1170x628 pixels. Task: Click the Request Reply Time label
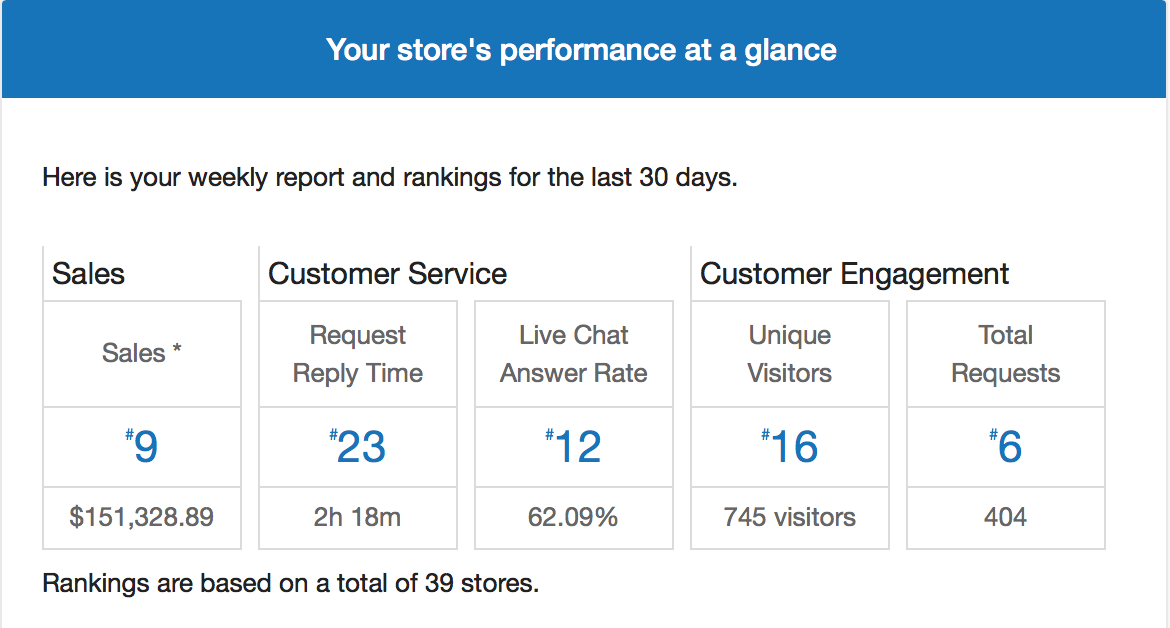click(x=358, y=354)
